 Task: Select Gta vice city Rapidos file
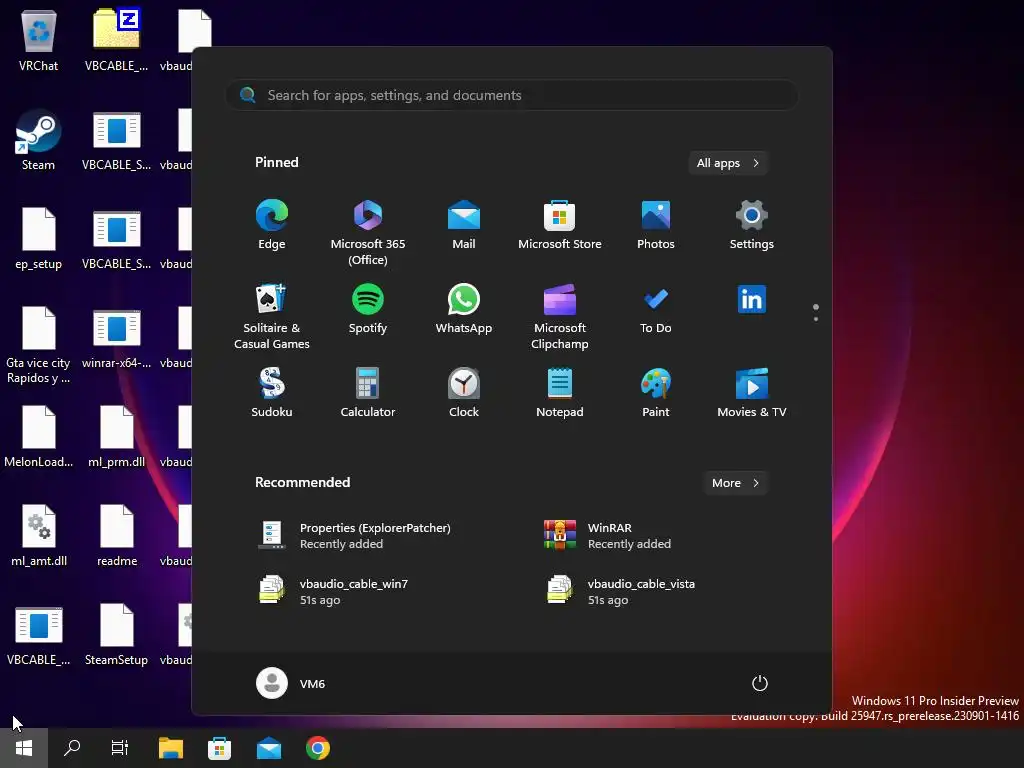39,345
